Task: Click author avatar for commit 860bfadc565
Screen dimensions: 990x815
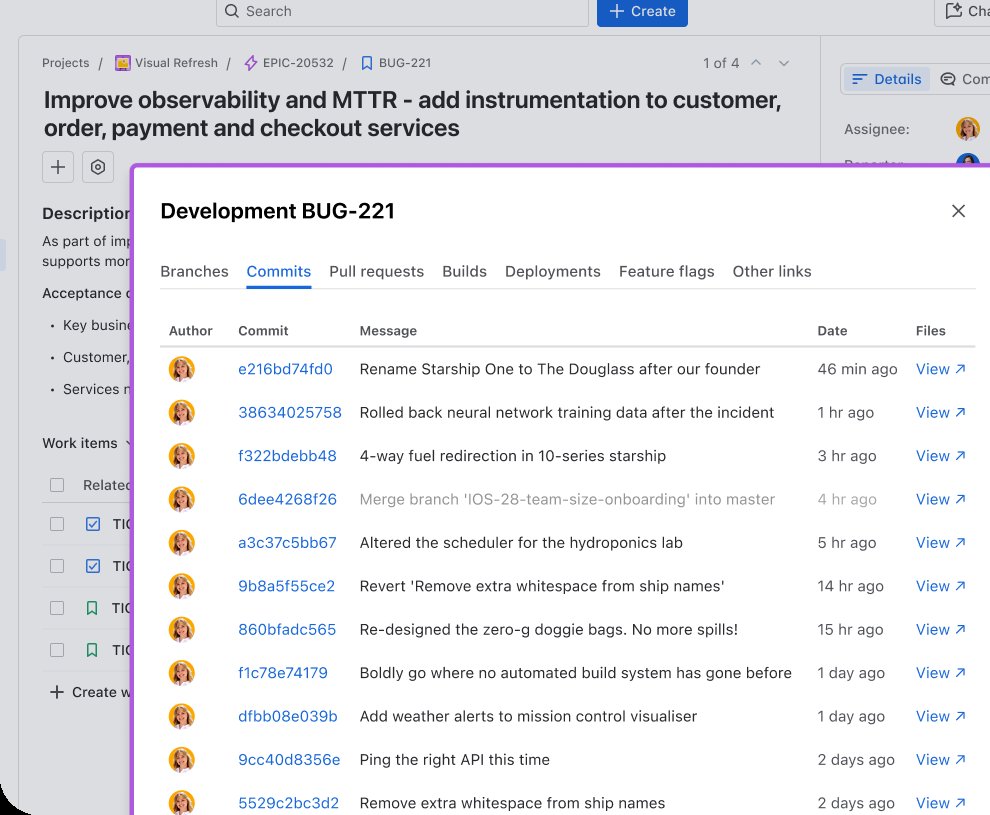Action: tap(182, 629)
